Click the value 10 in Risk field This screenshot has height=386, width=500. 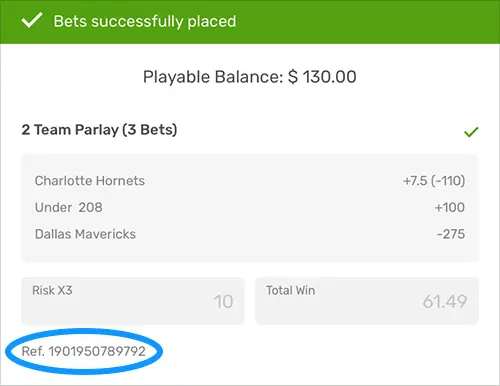coord(224,302)
